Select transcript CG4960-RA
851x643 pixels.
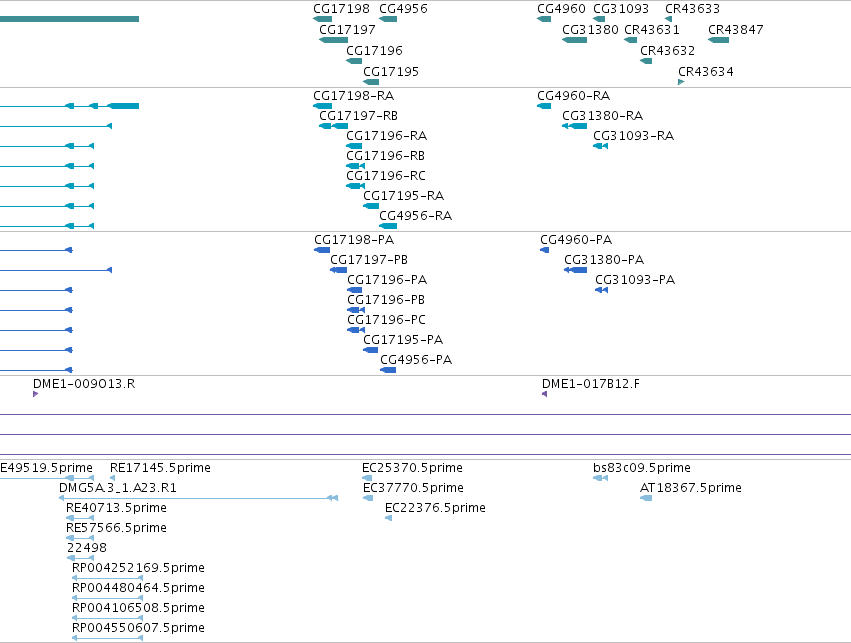coord(544,106)
